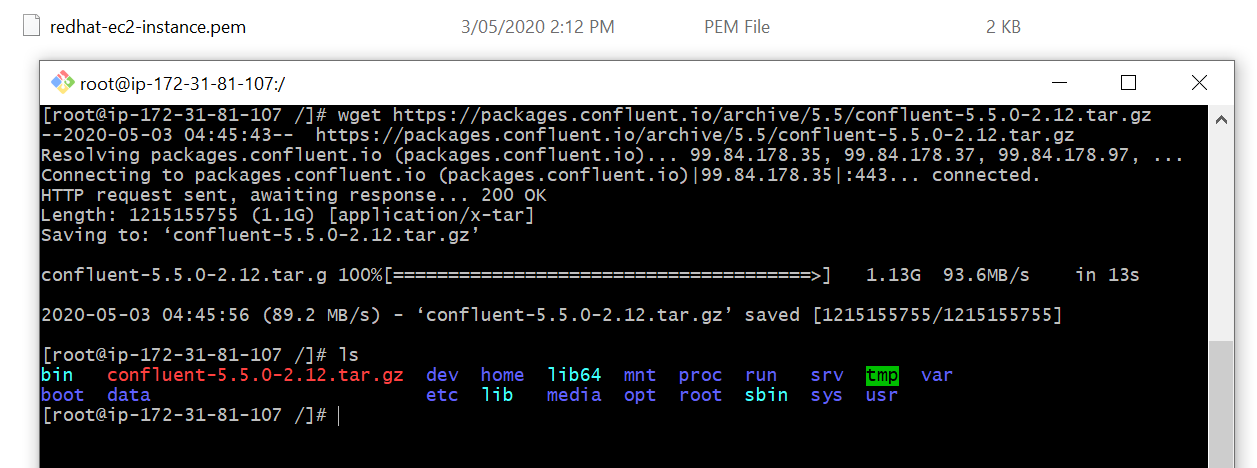Screen dimensions: 1257x468
Task: Click the lib64 directory in ls output
Action: point(574,375)
